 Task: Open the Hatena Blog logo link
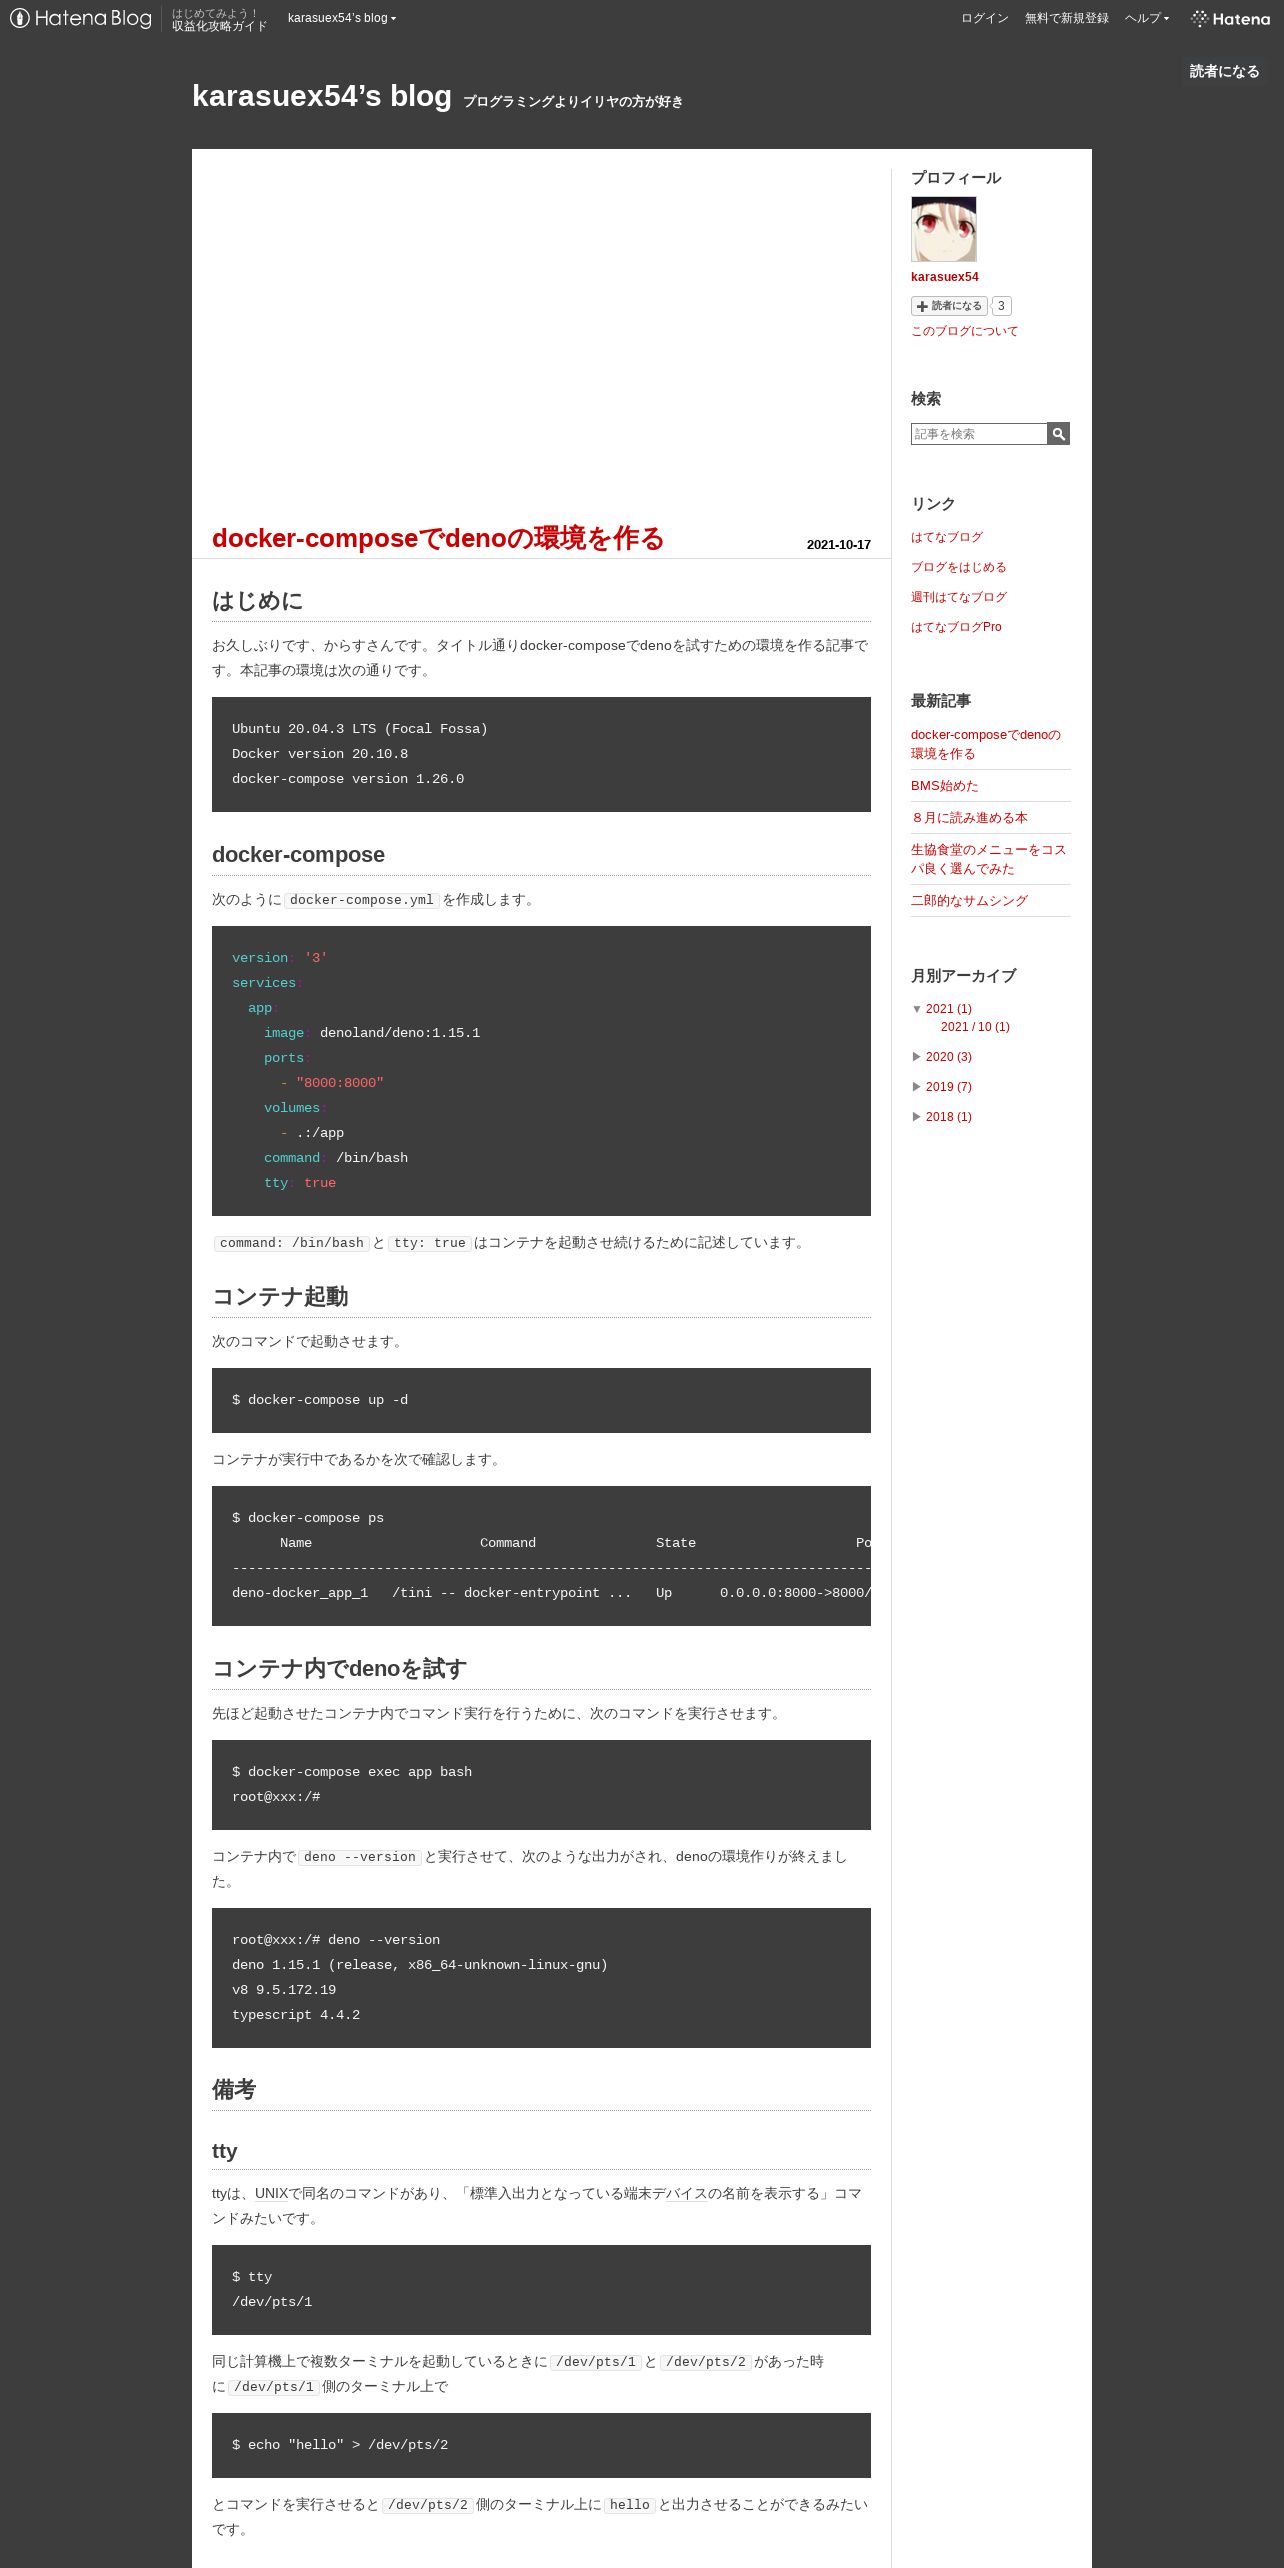point(81,18)
